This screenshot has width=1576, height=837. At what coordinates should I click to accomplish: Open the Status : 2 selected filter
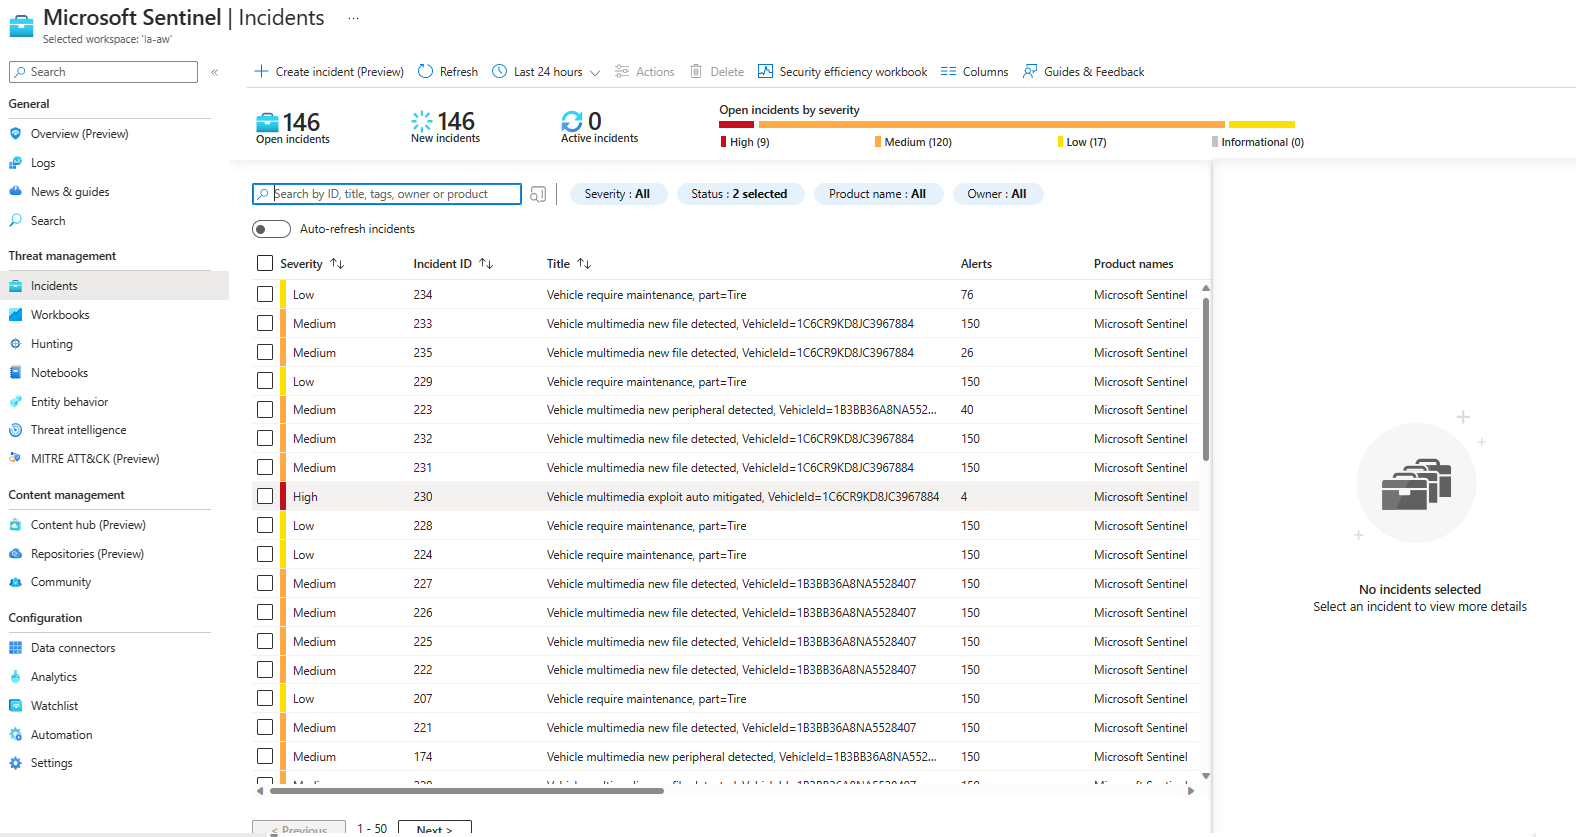tap(739, 194)
